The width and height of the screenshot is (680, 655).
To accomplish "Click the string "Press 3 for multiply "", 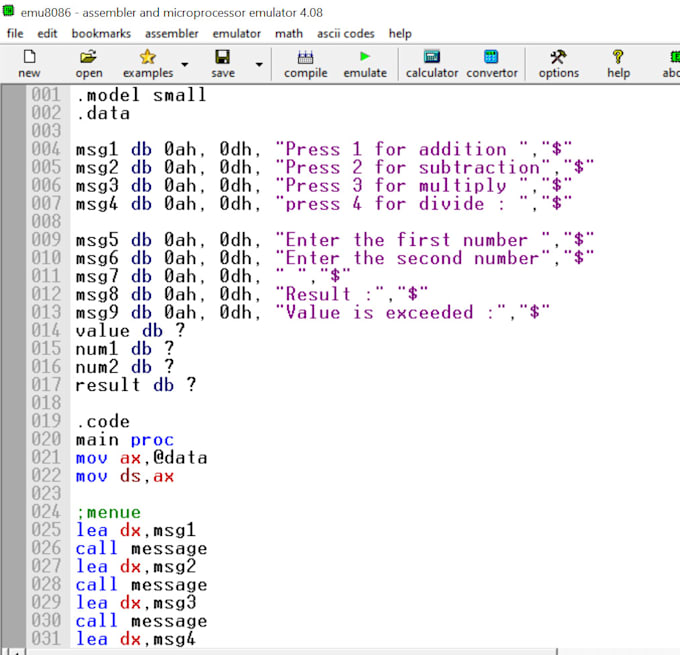I will pos(403,186).
